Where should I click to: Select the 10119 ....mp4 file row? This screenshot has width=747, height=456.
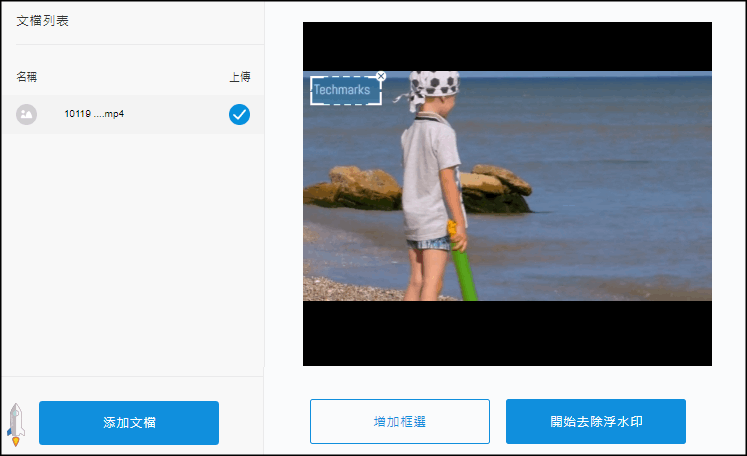pos(133,114)
